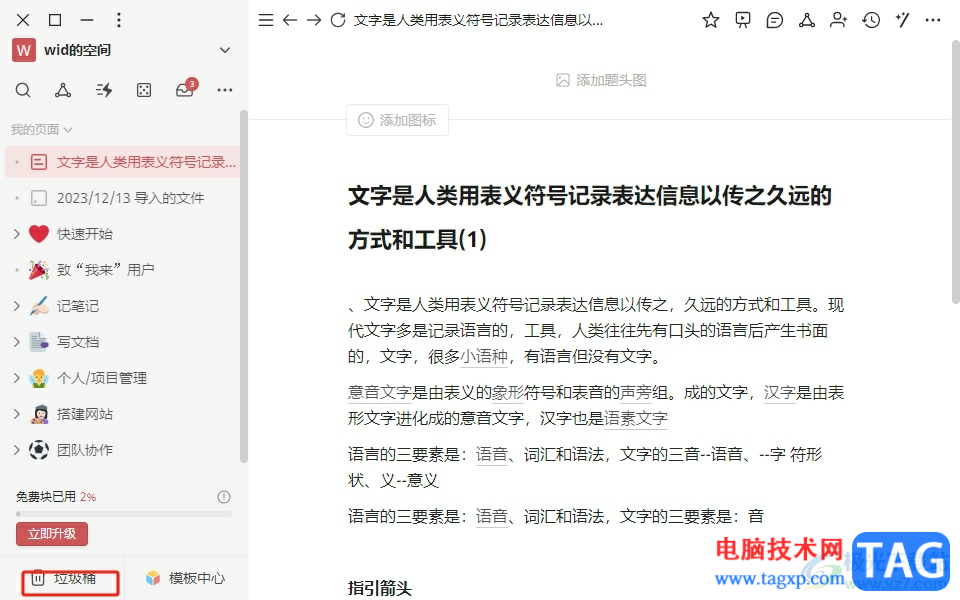Click the document vertical scrollbar
This screenshot has width=960, height=600.
tap(956, 171)
